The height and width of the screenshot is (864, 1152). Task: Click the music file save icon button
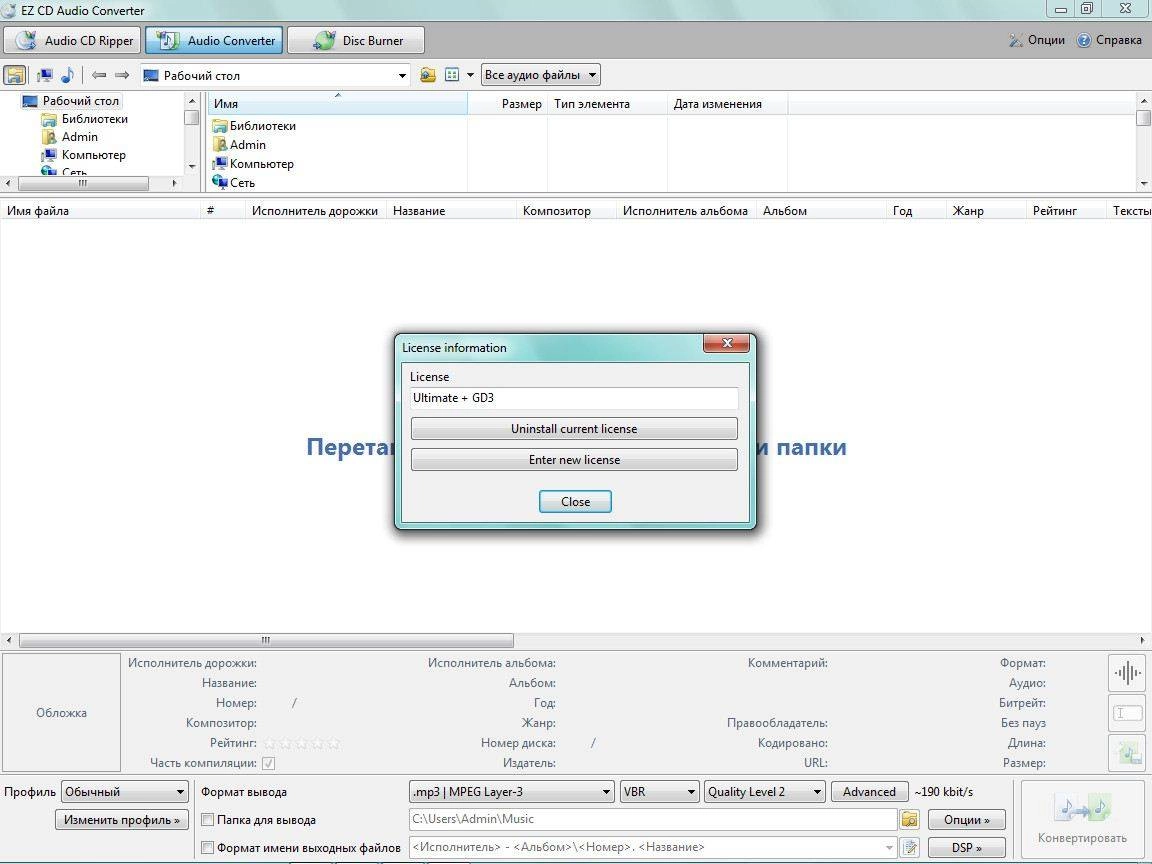(x=1127, y=753)
